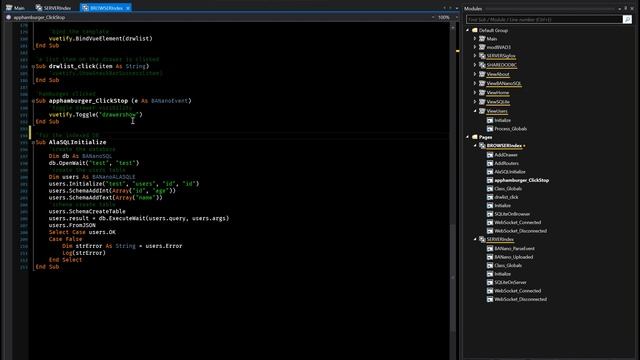
Task: Go to WebSocket_Connected under SERVERIndex
Action: click(x=518, y=291)
